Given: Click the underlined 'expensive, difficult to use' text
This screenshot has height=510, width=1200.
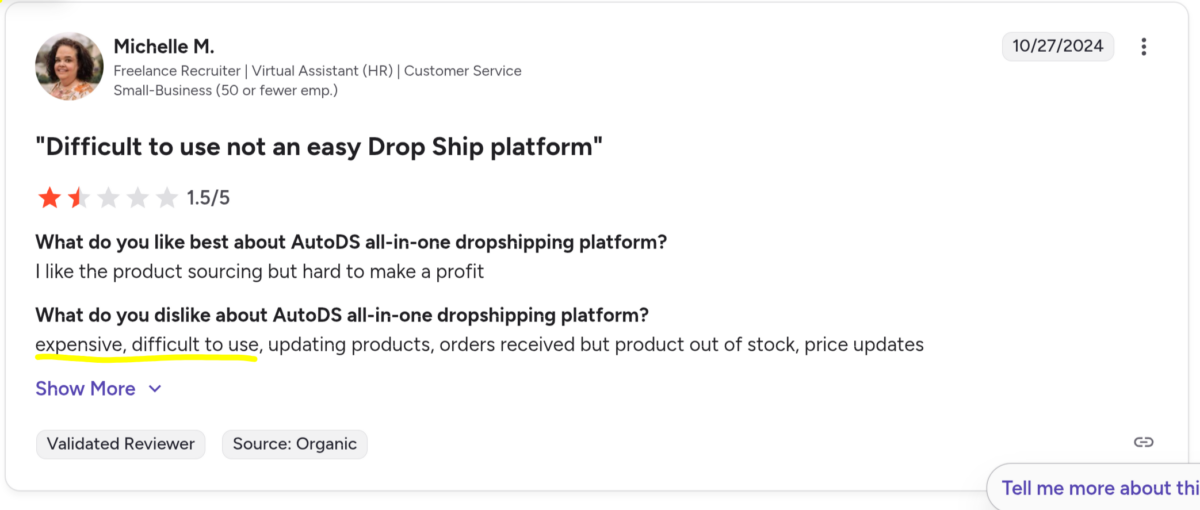Looking at the screenshot, I should pyautogui.click(x=147, y=345).
